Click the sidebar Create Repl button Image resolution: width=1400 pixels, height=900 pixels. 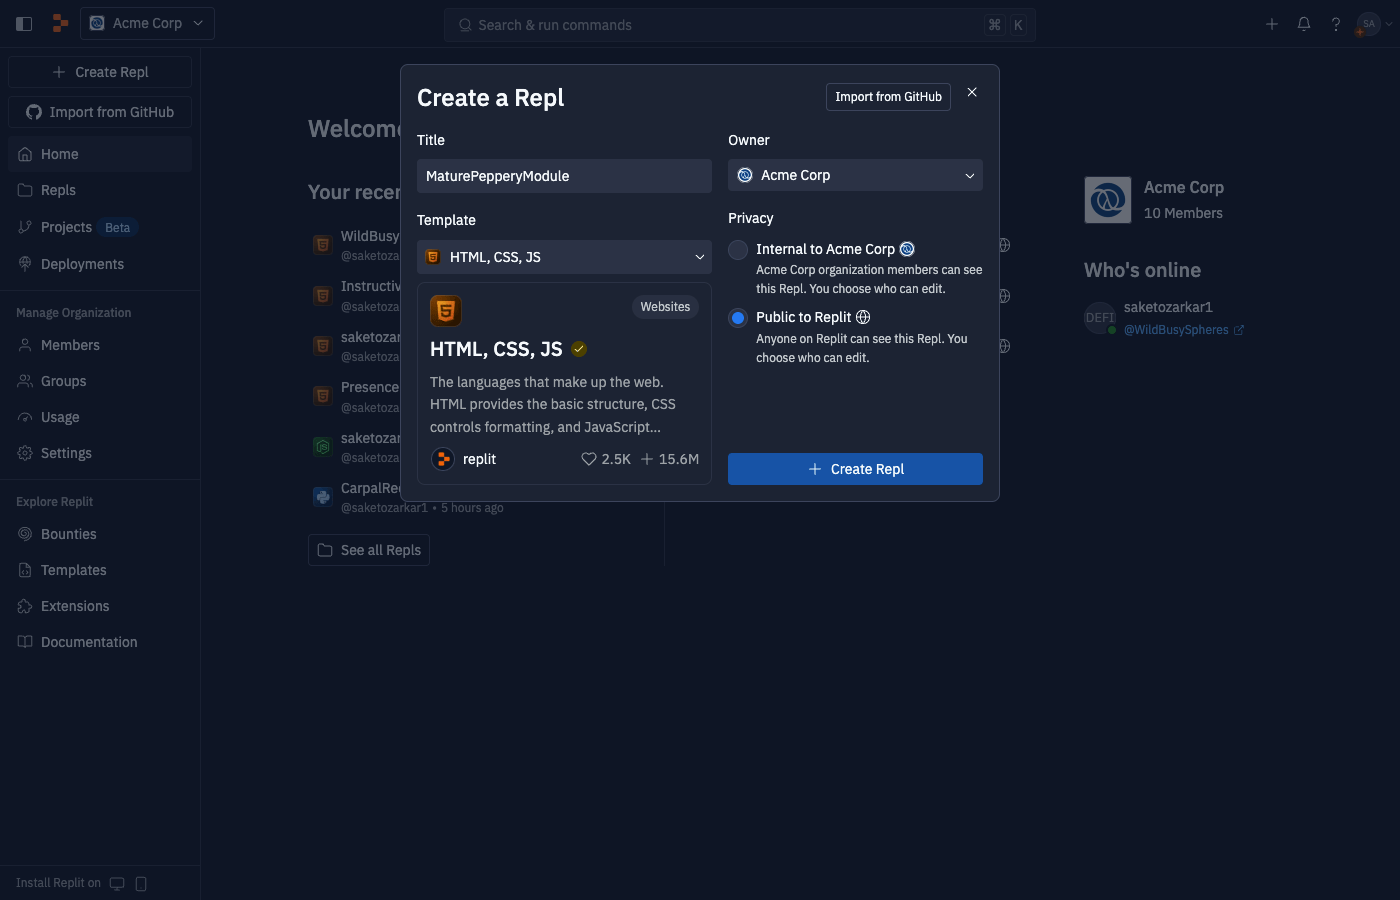click(100, 72)
